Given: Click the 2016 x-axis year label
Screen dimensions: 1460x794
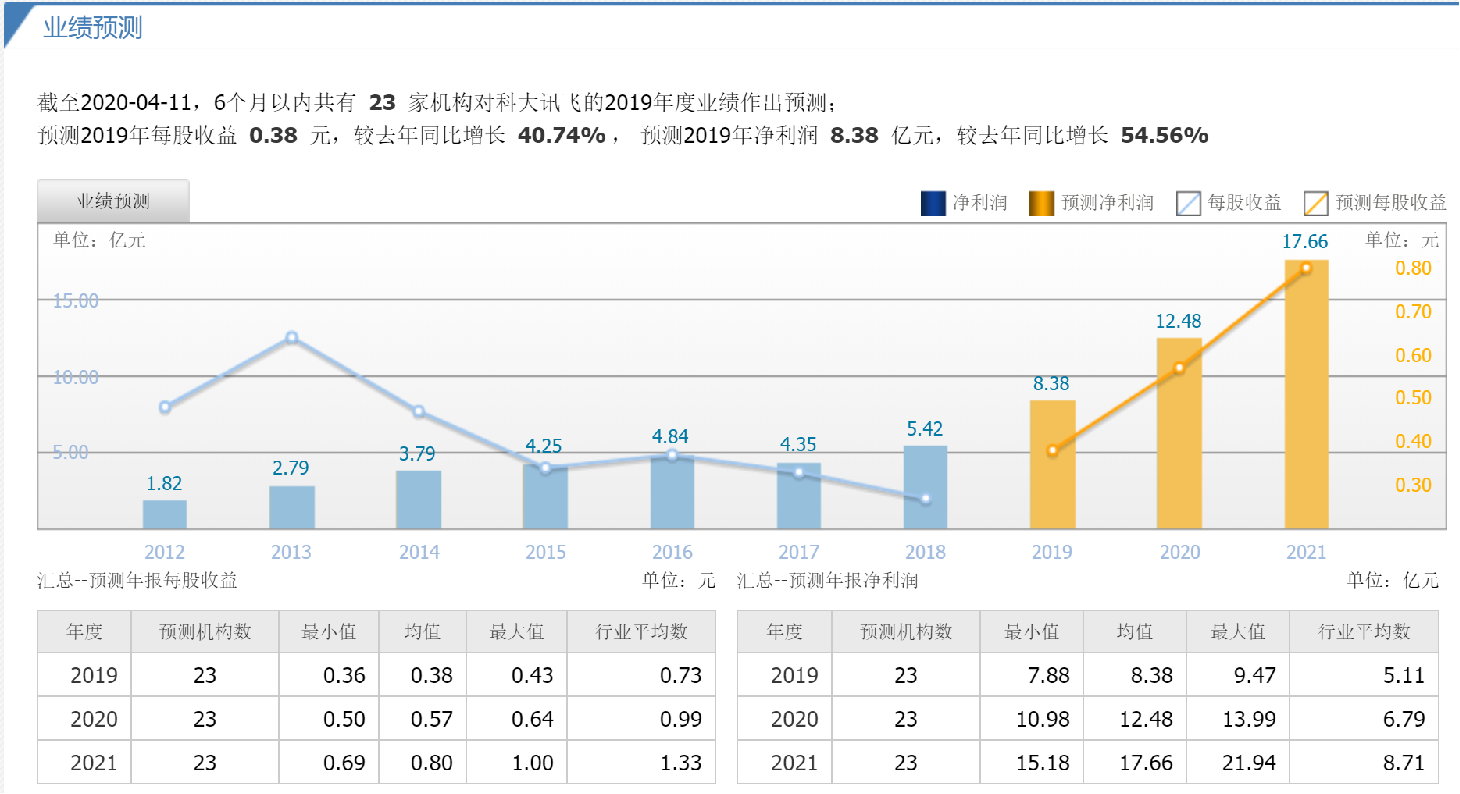Looking at the screenshot, I should point(672,552).
